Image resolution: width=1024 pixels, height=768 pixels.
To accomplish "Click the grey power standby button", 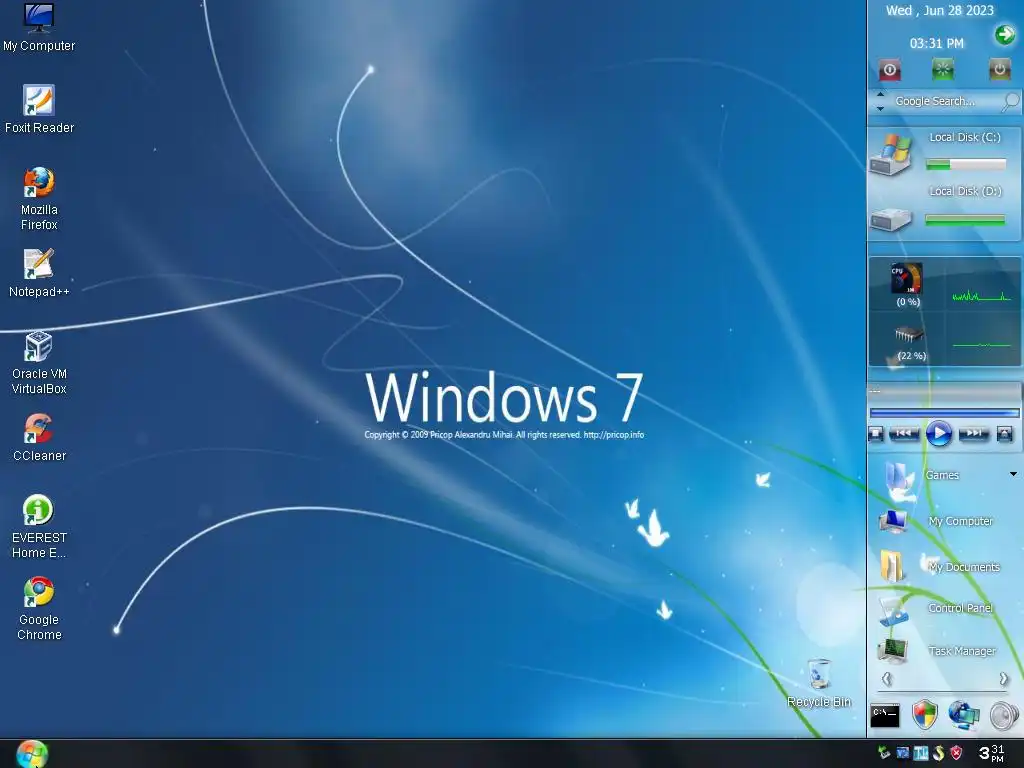I will [999, 69].
